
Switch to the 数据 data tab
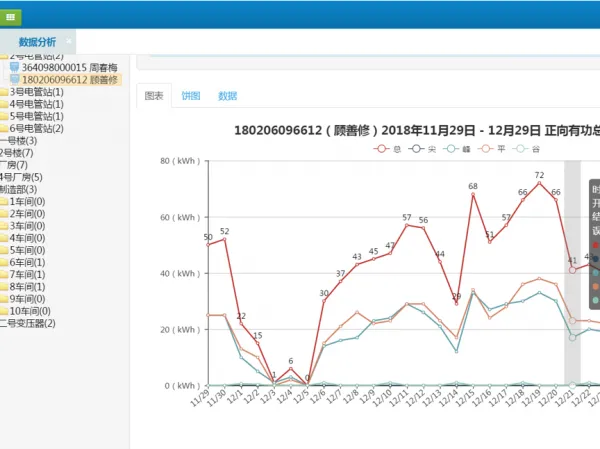pyautogui.click(x=227, y=96)
